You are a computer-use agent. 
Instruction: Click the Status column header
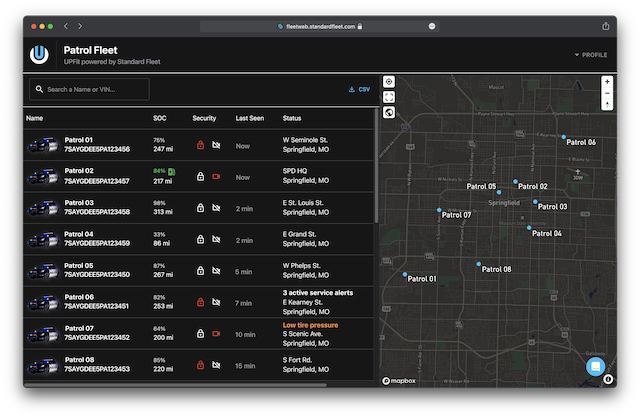coord(292,118)
